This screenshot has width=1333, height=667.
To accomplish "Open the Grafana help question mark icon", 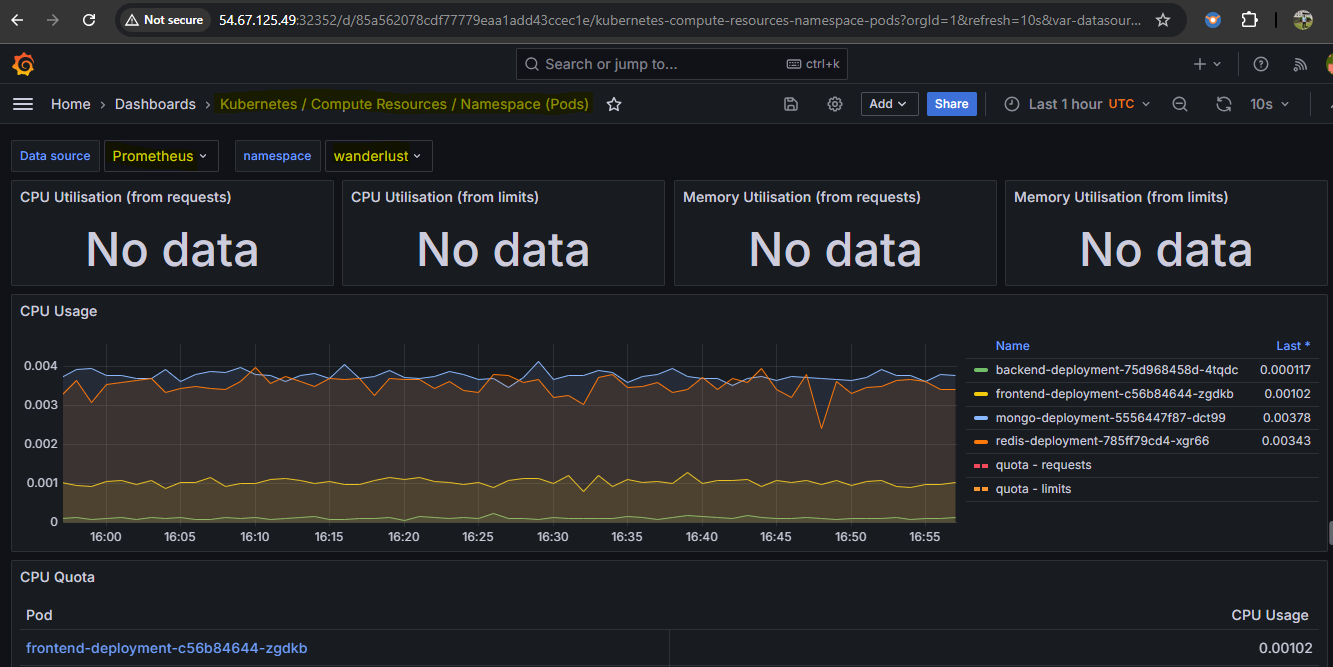I will coord(1261,64).
